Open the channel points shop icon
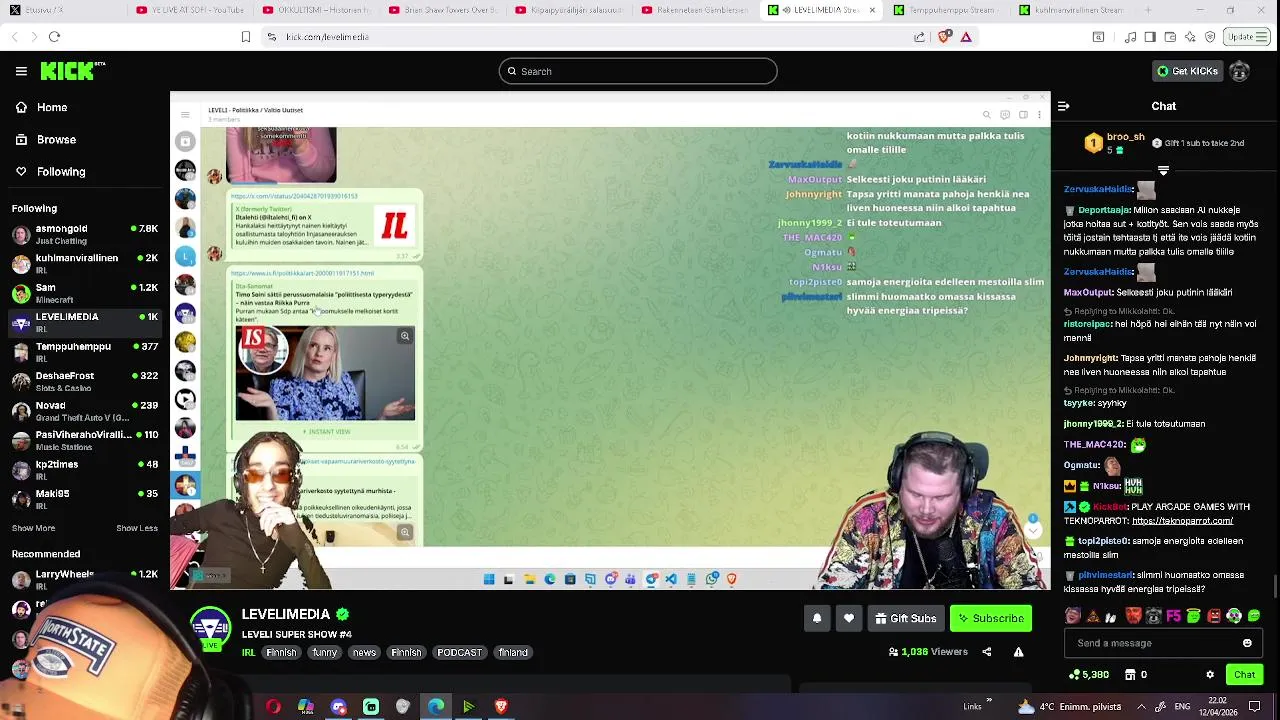Screen dimensions: 1280x720 tap(1128, 675)
